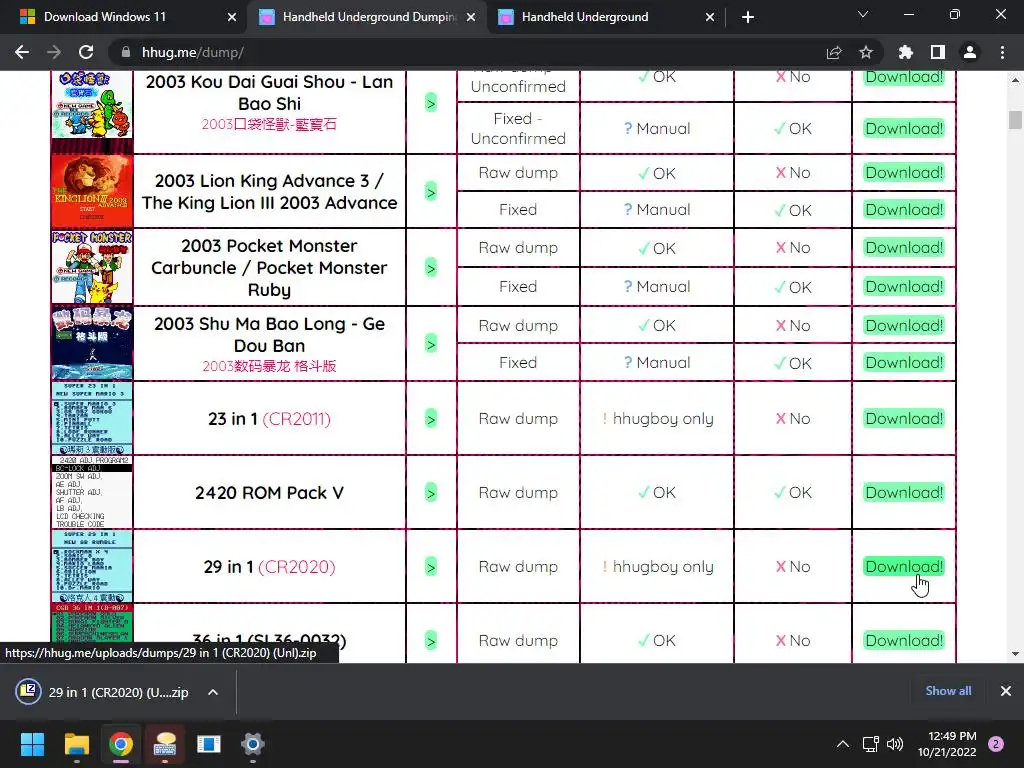
Task: Reload the hhug.me dump page
Action: click(86, 52)
